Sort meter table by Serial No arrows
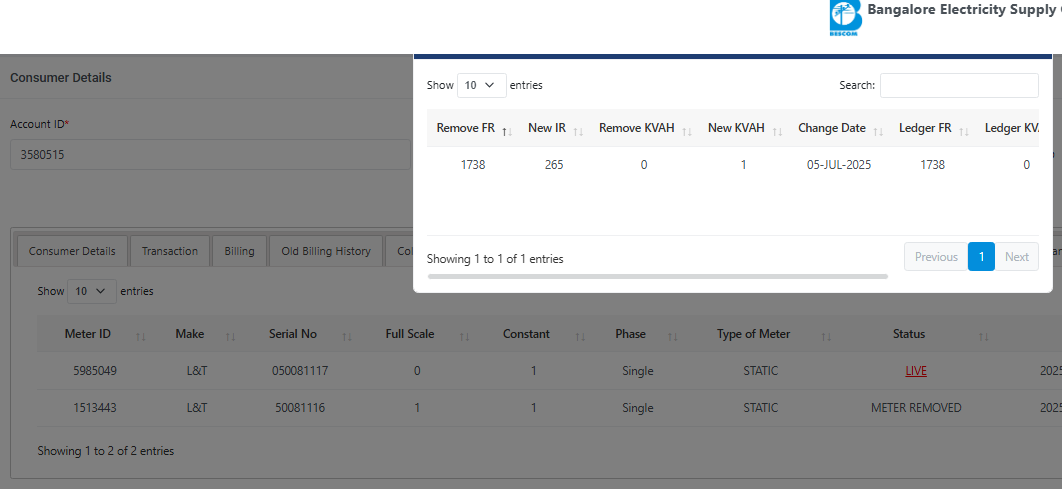This screenshot has height=489, width=1062. pyautogui.click(x=347, y=336)
